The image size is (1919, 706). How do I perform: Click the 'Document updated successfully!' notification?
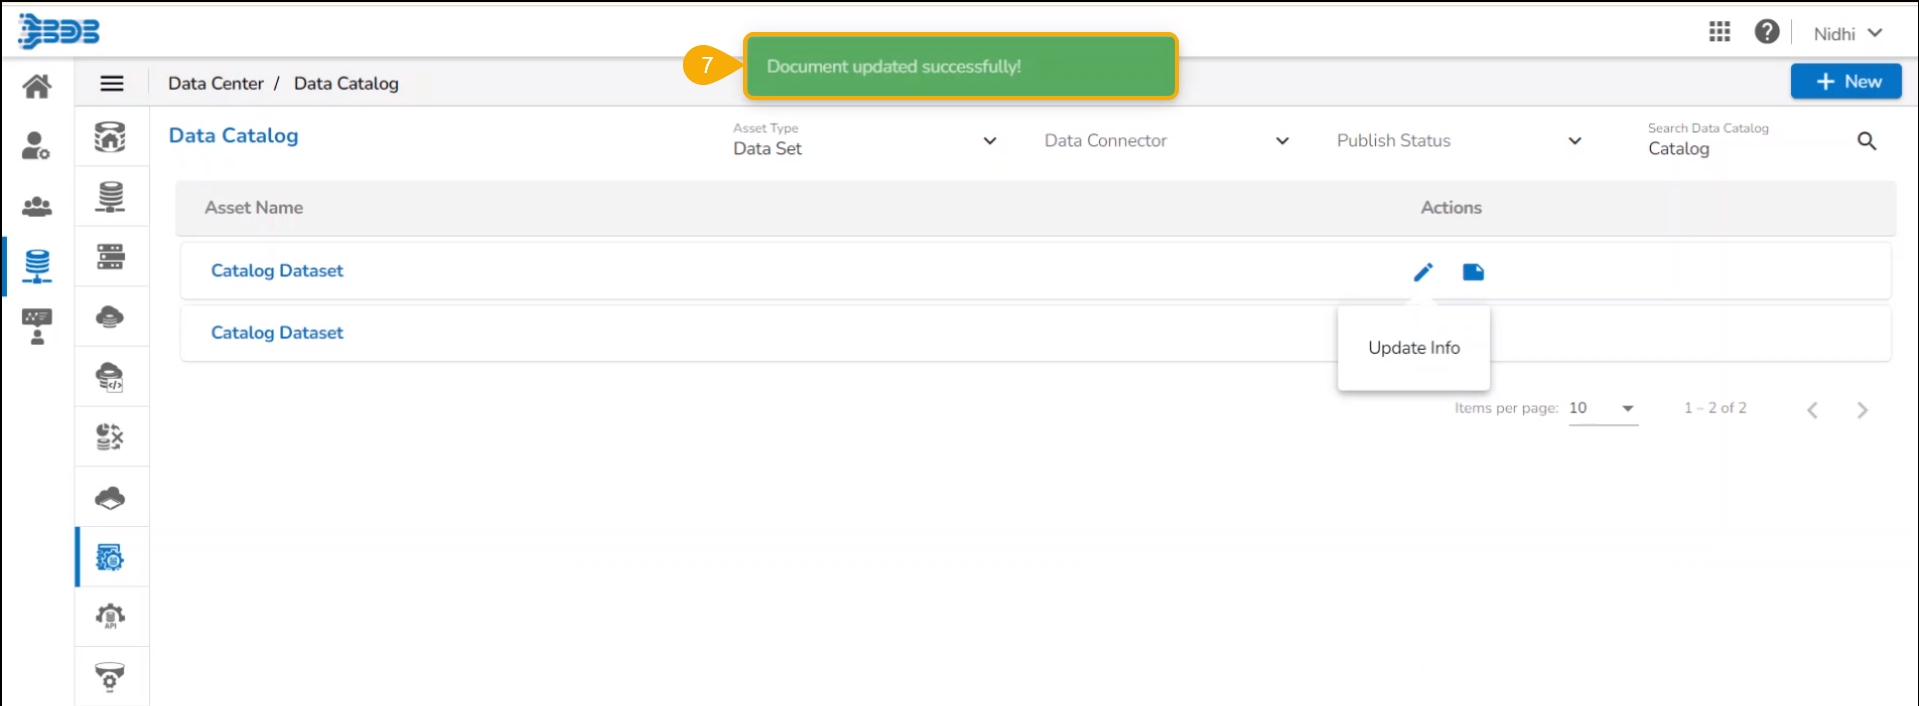pos(960,66)
